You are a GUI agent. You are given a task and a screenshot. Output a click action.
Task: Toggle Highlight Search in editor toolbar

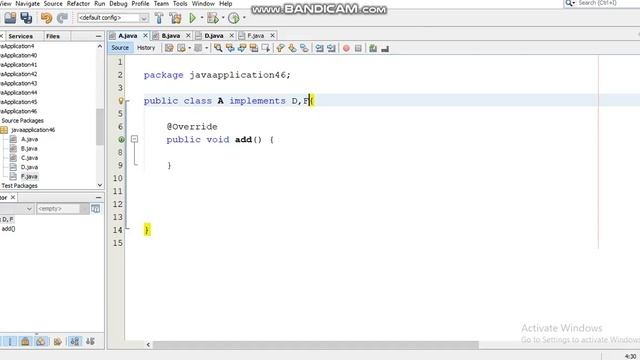[253, 48]
